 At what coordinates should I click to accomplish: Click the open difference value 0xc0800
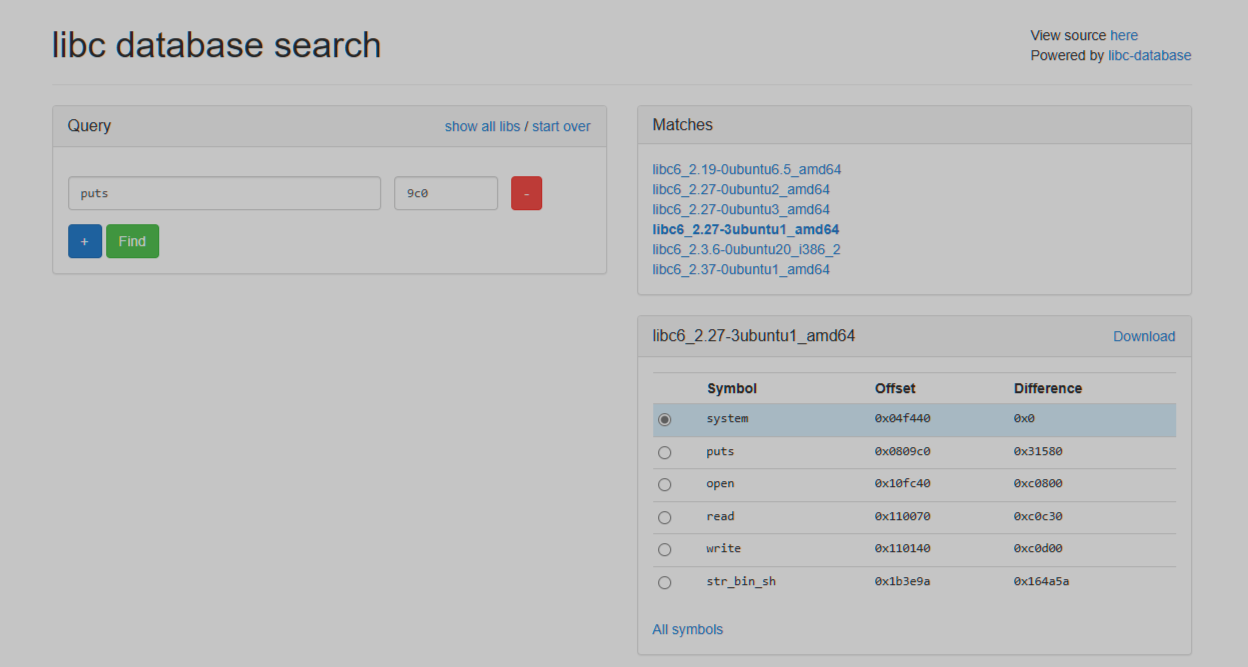tap(1038, 484)
